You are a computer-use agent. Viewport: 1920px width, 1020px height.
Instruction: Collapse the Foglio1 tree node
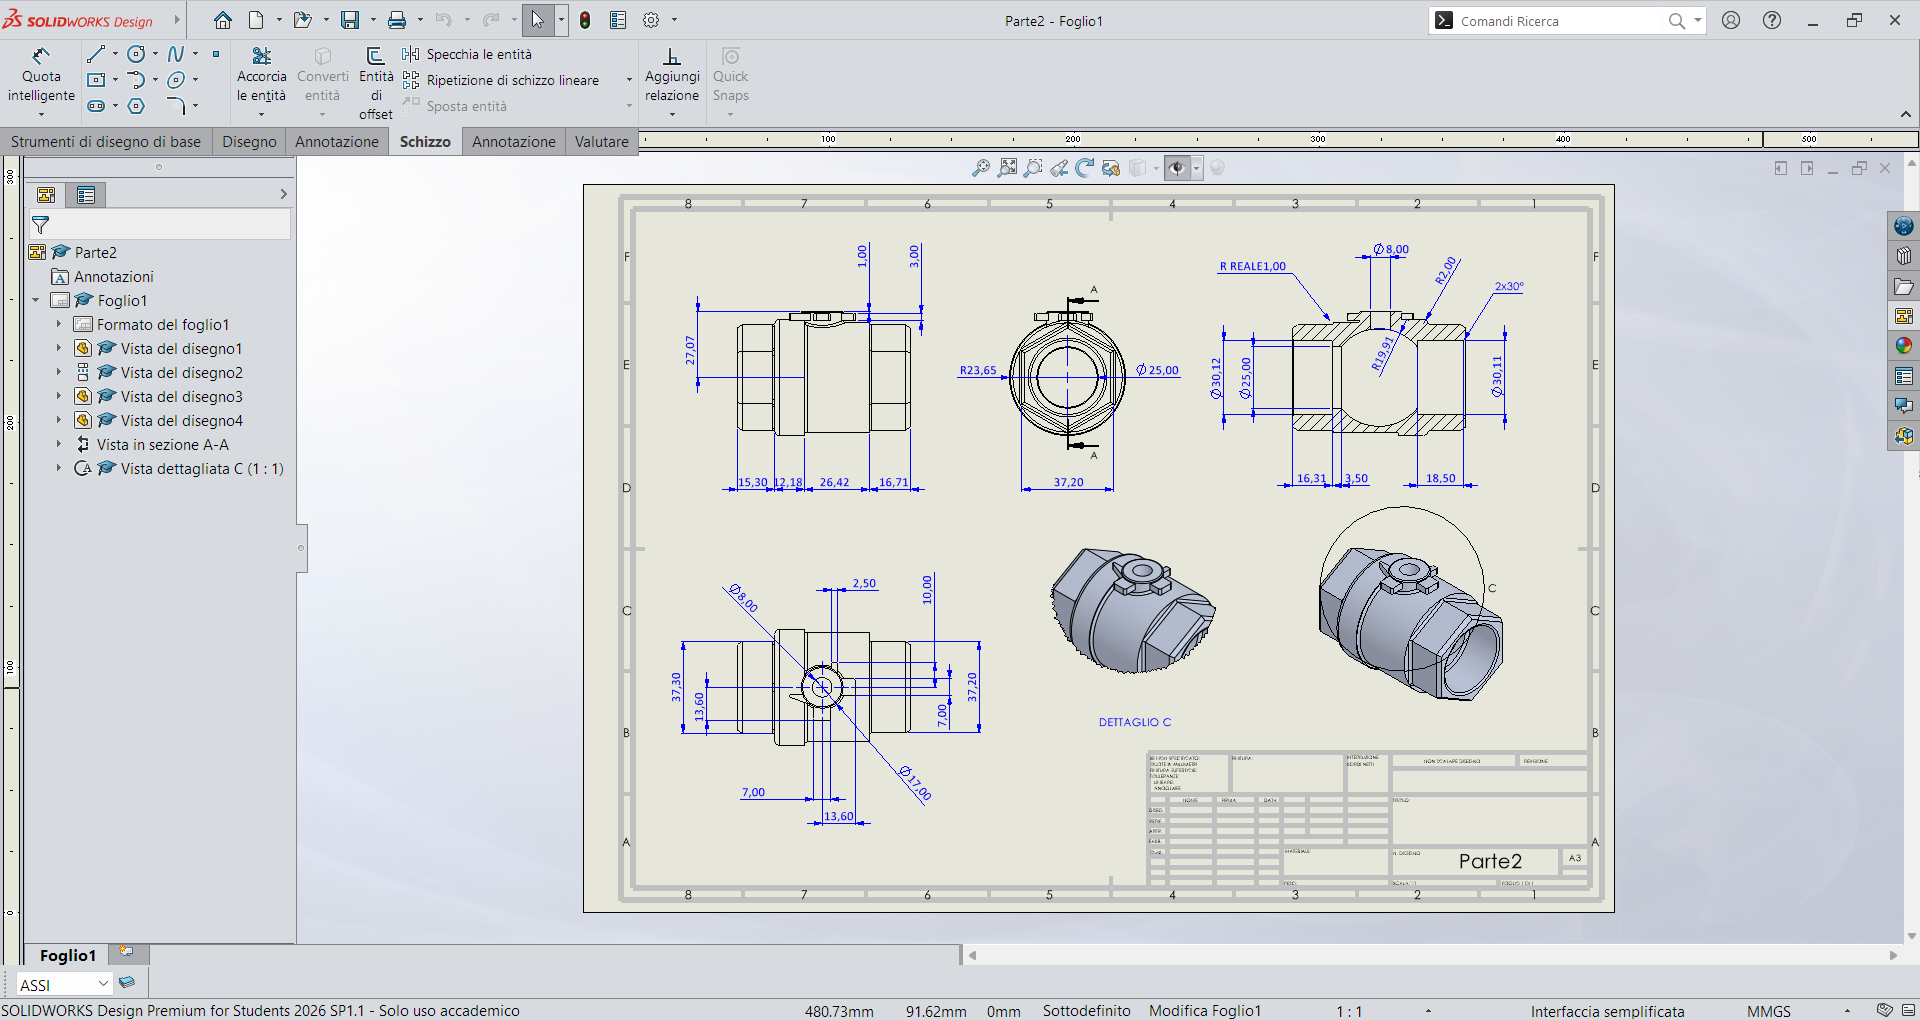click(x=36, y=300)
